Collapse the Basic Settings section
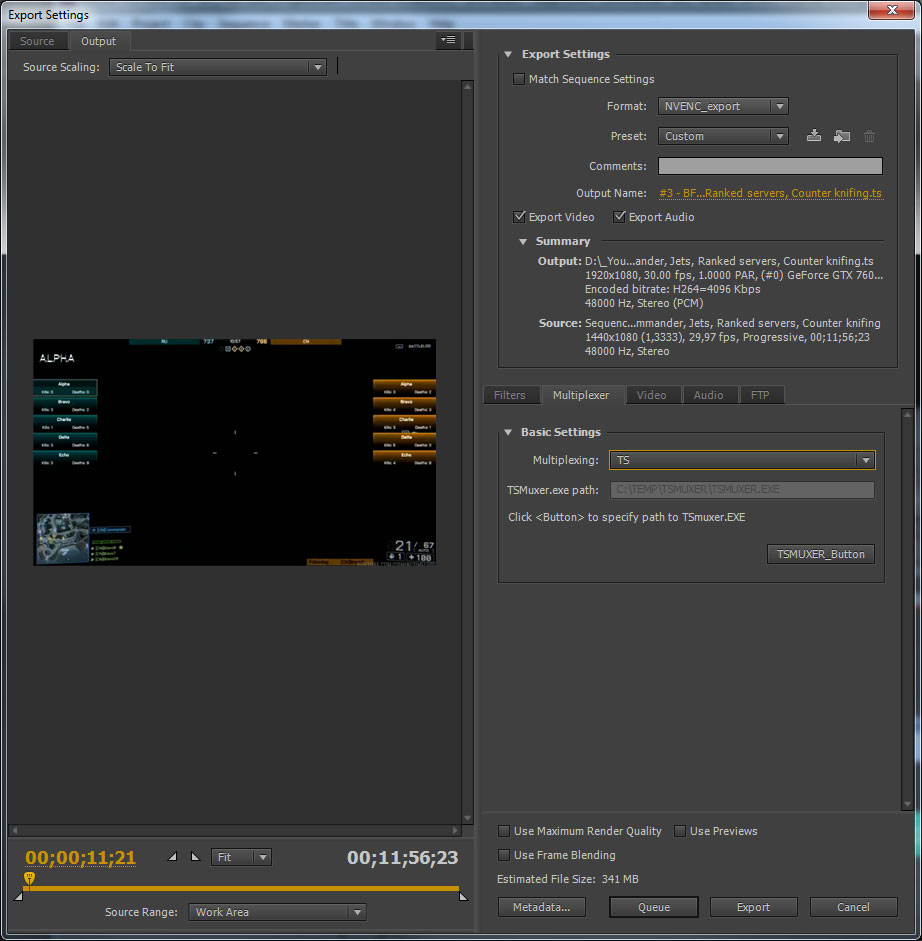 pos(508,432)
